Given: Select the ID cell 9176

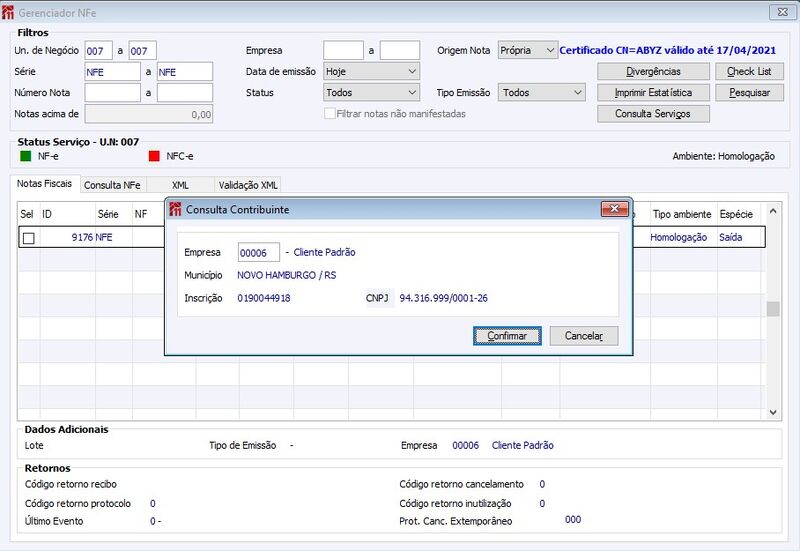Looking at the screenshot, I should point(67,237).
